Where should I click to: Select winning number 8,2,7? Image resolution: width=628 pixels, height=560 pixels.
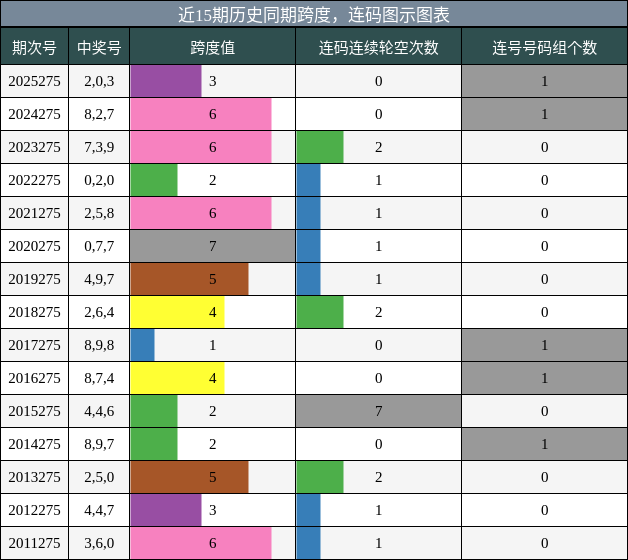pyautogui.click(x=99, y=114)
